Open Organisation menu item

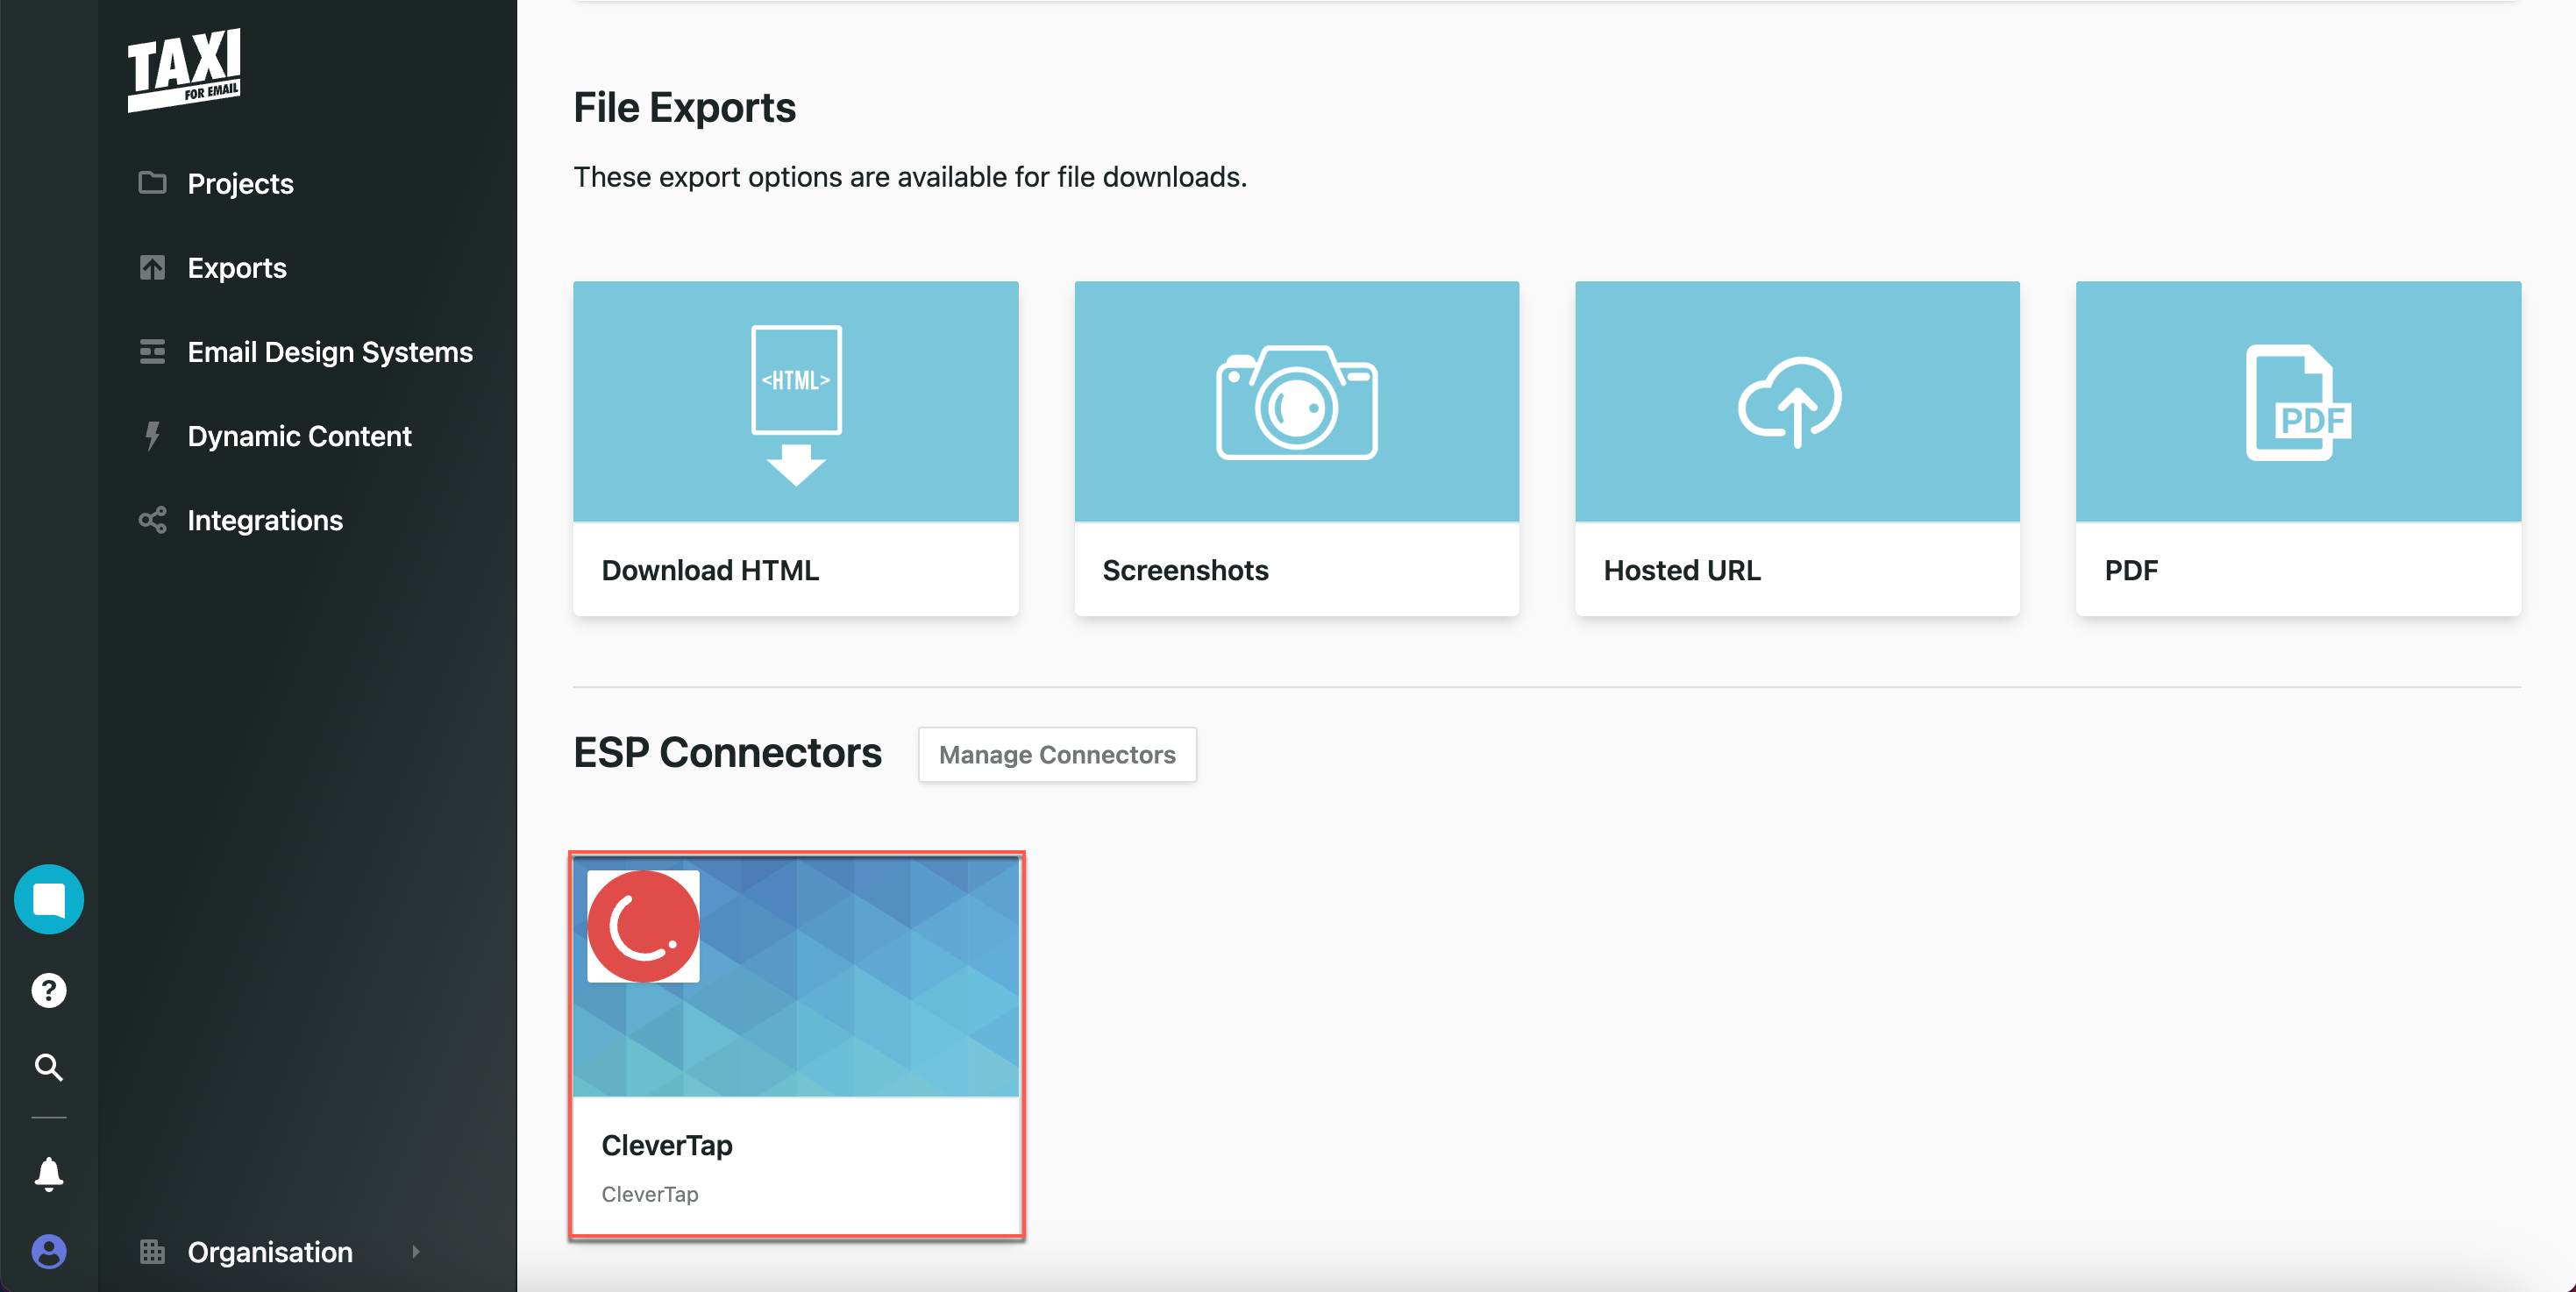pos(270,1251)
